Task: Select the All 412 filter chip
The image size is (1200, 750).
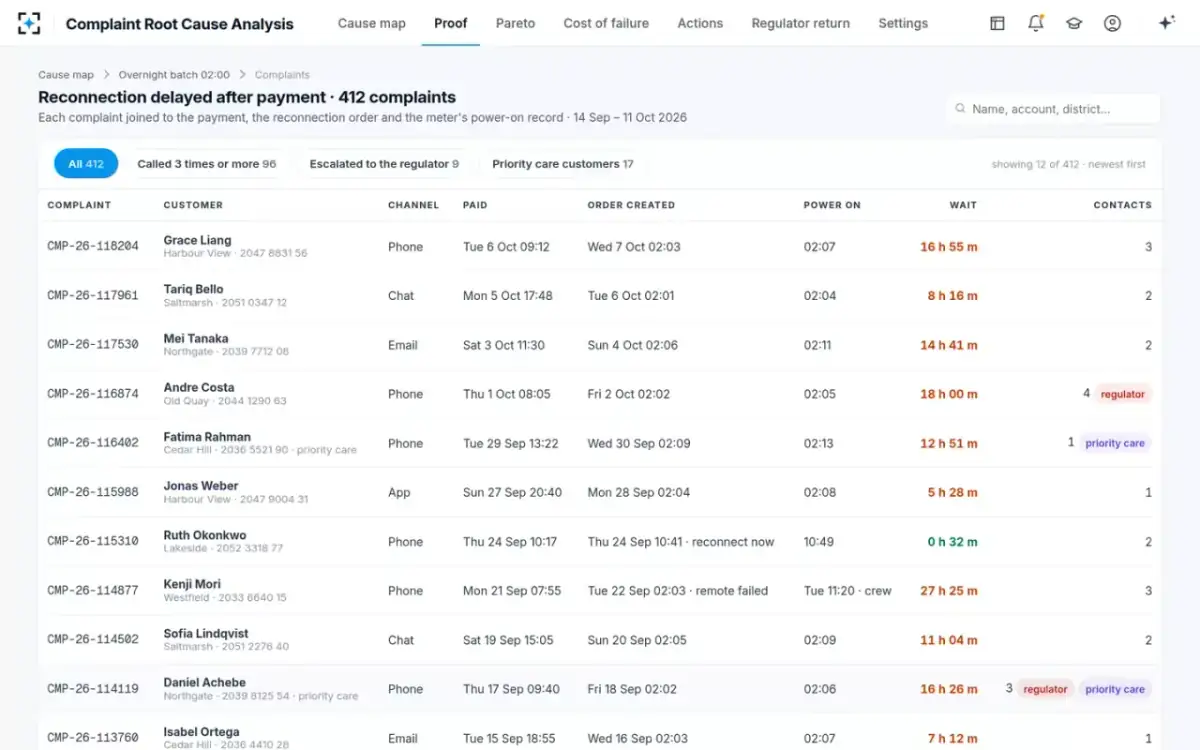Action: pyautogui.click(x=86, y=164)
